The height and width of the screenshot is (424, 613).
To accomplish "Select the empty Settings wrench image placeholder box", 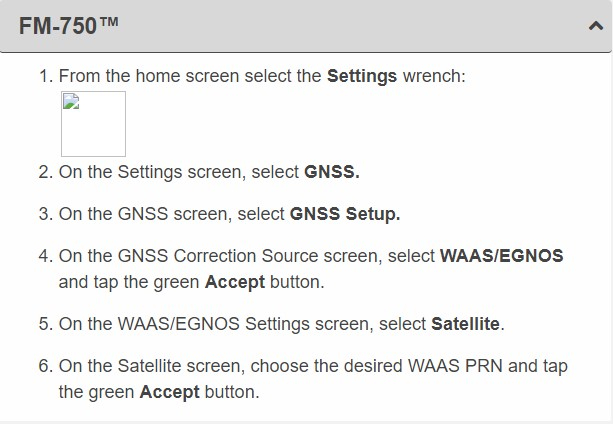I will coord(93,124).
